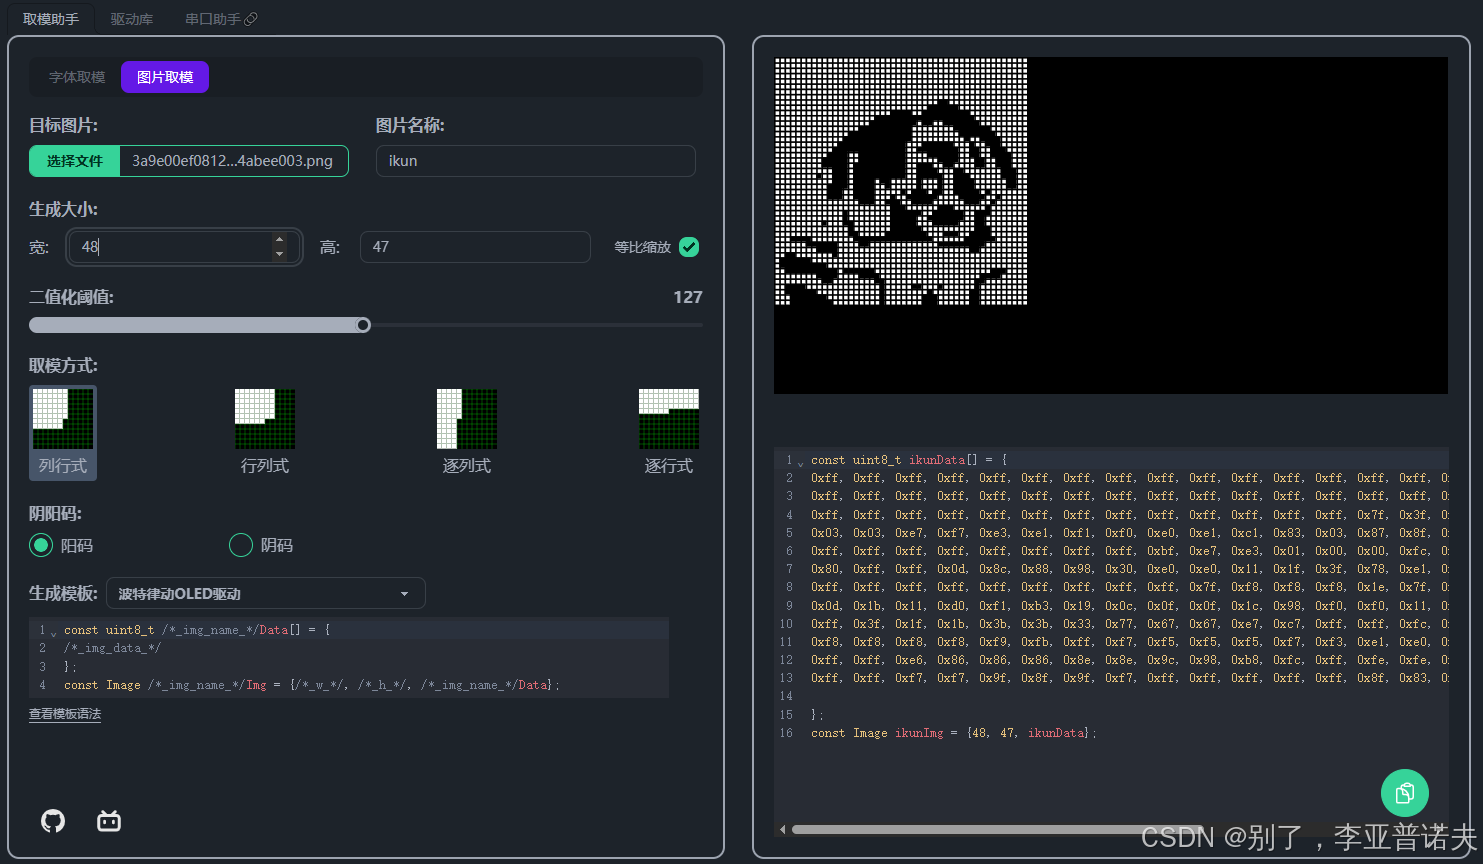Collapse line 1 fold arrow in template editor
Screen dimensions: 1483x864
[x=54, y=632]
